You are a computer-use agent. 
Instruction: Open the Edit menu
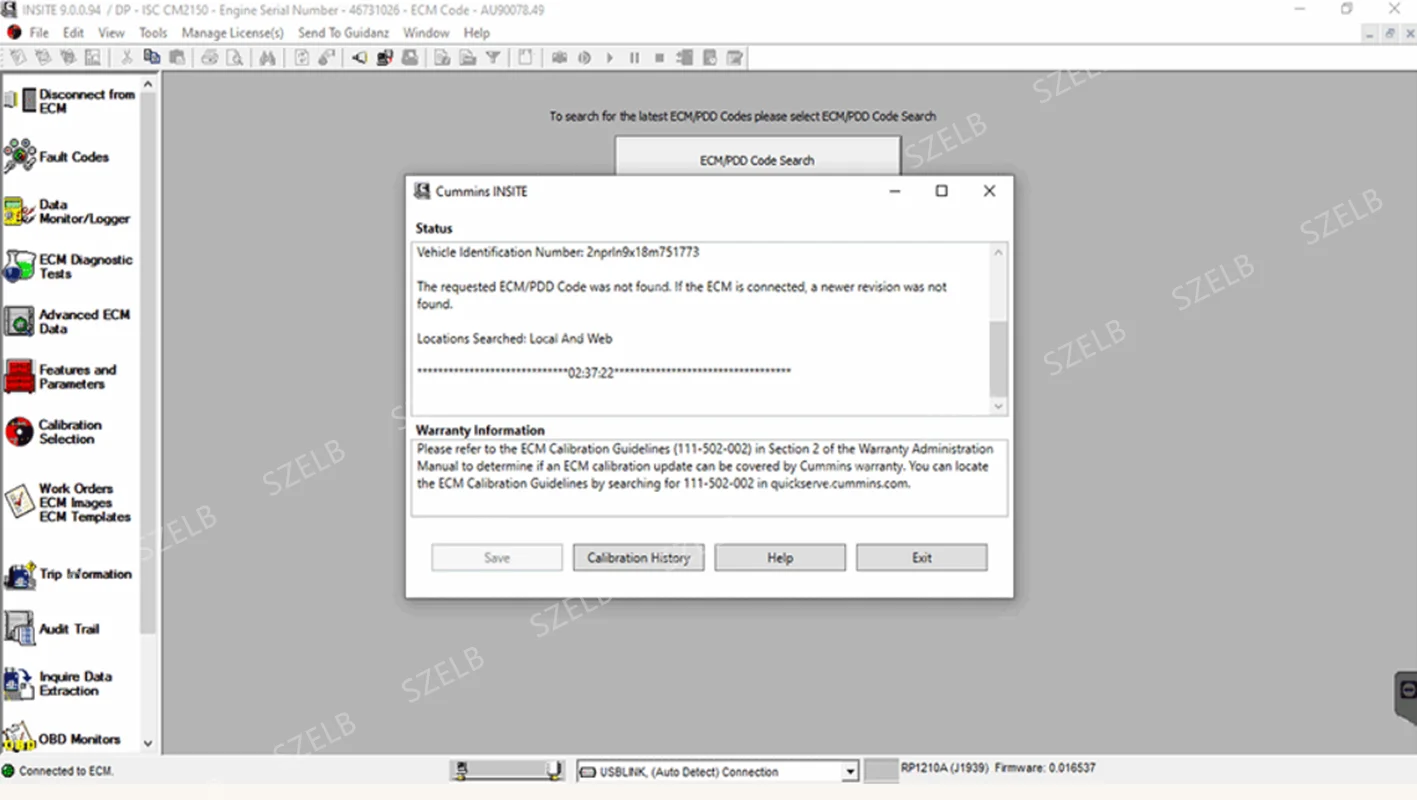73,33
